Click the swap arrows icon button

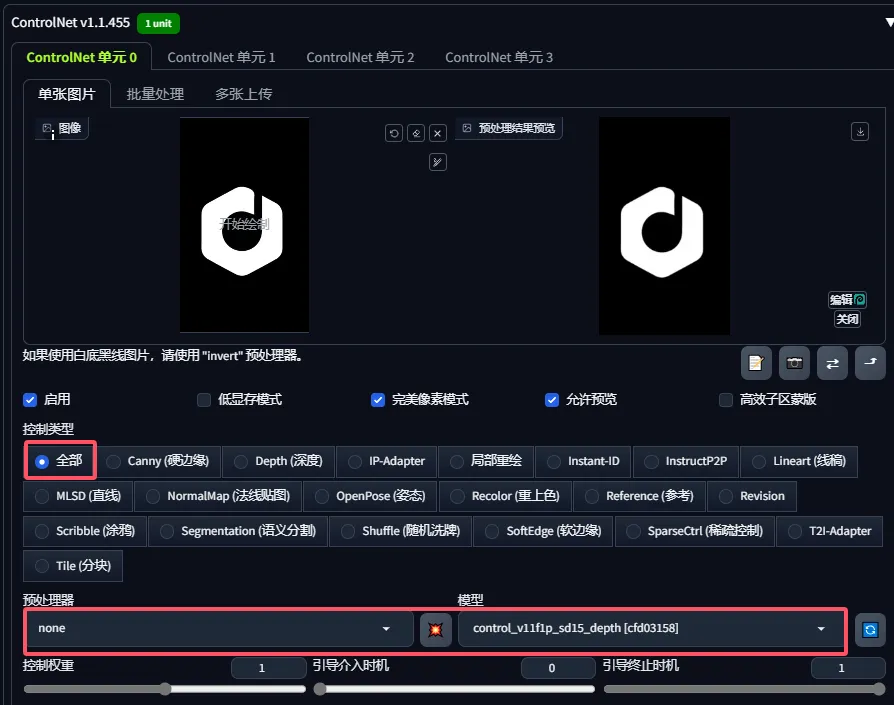coord(832,363)
